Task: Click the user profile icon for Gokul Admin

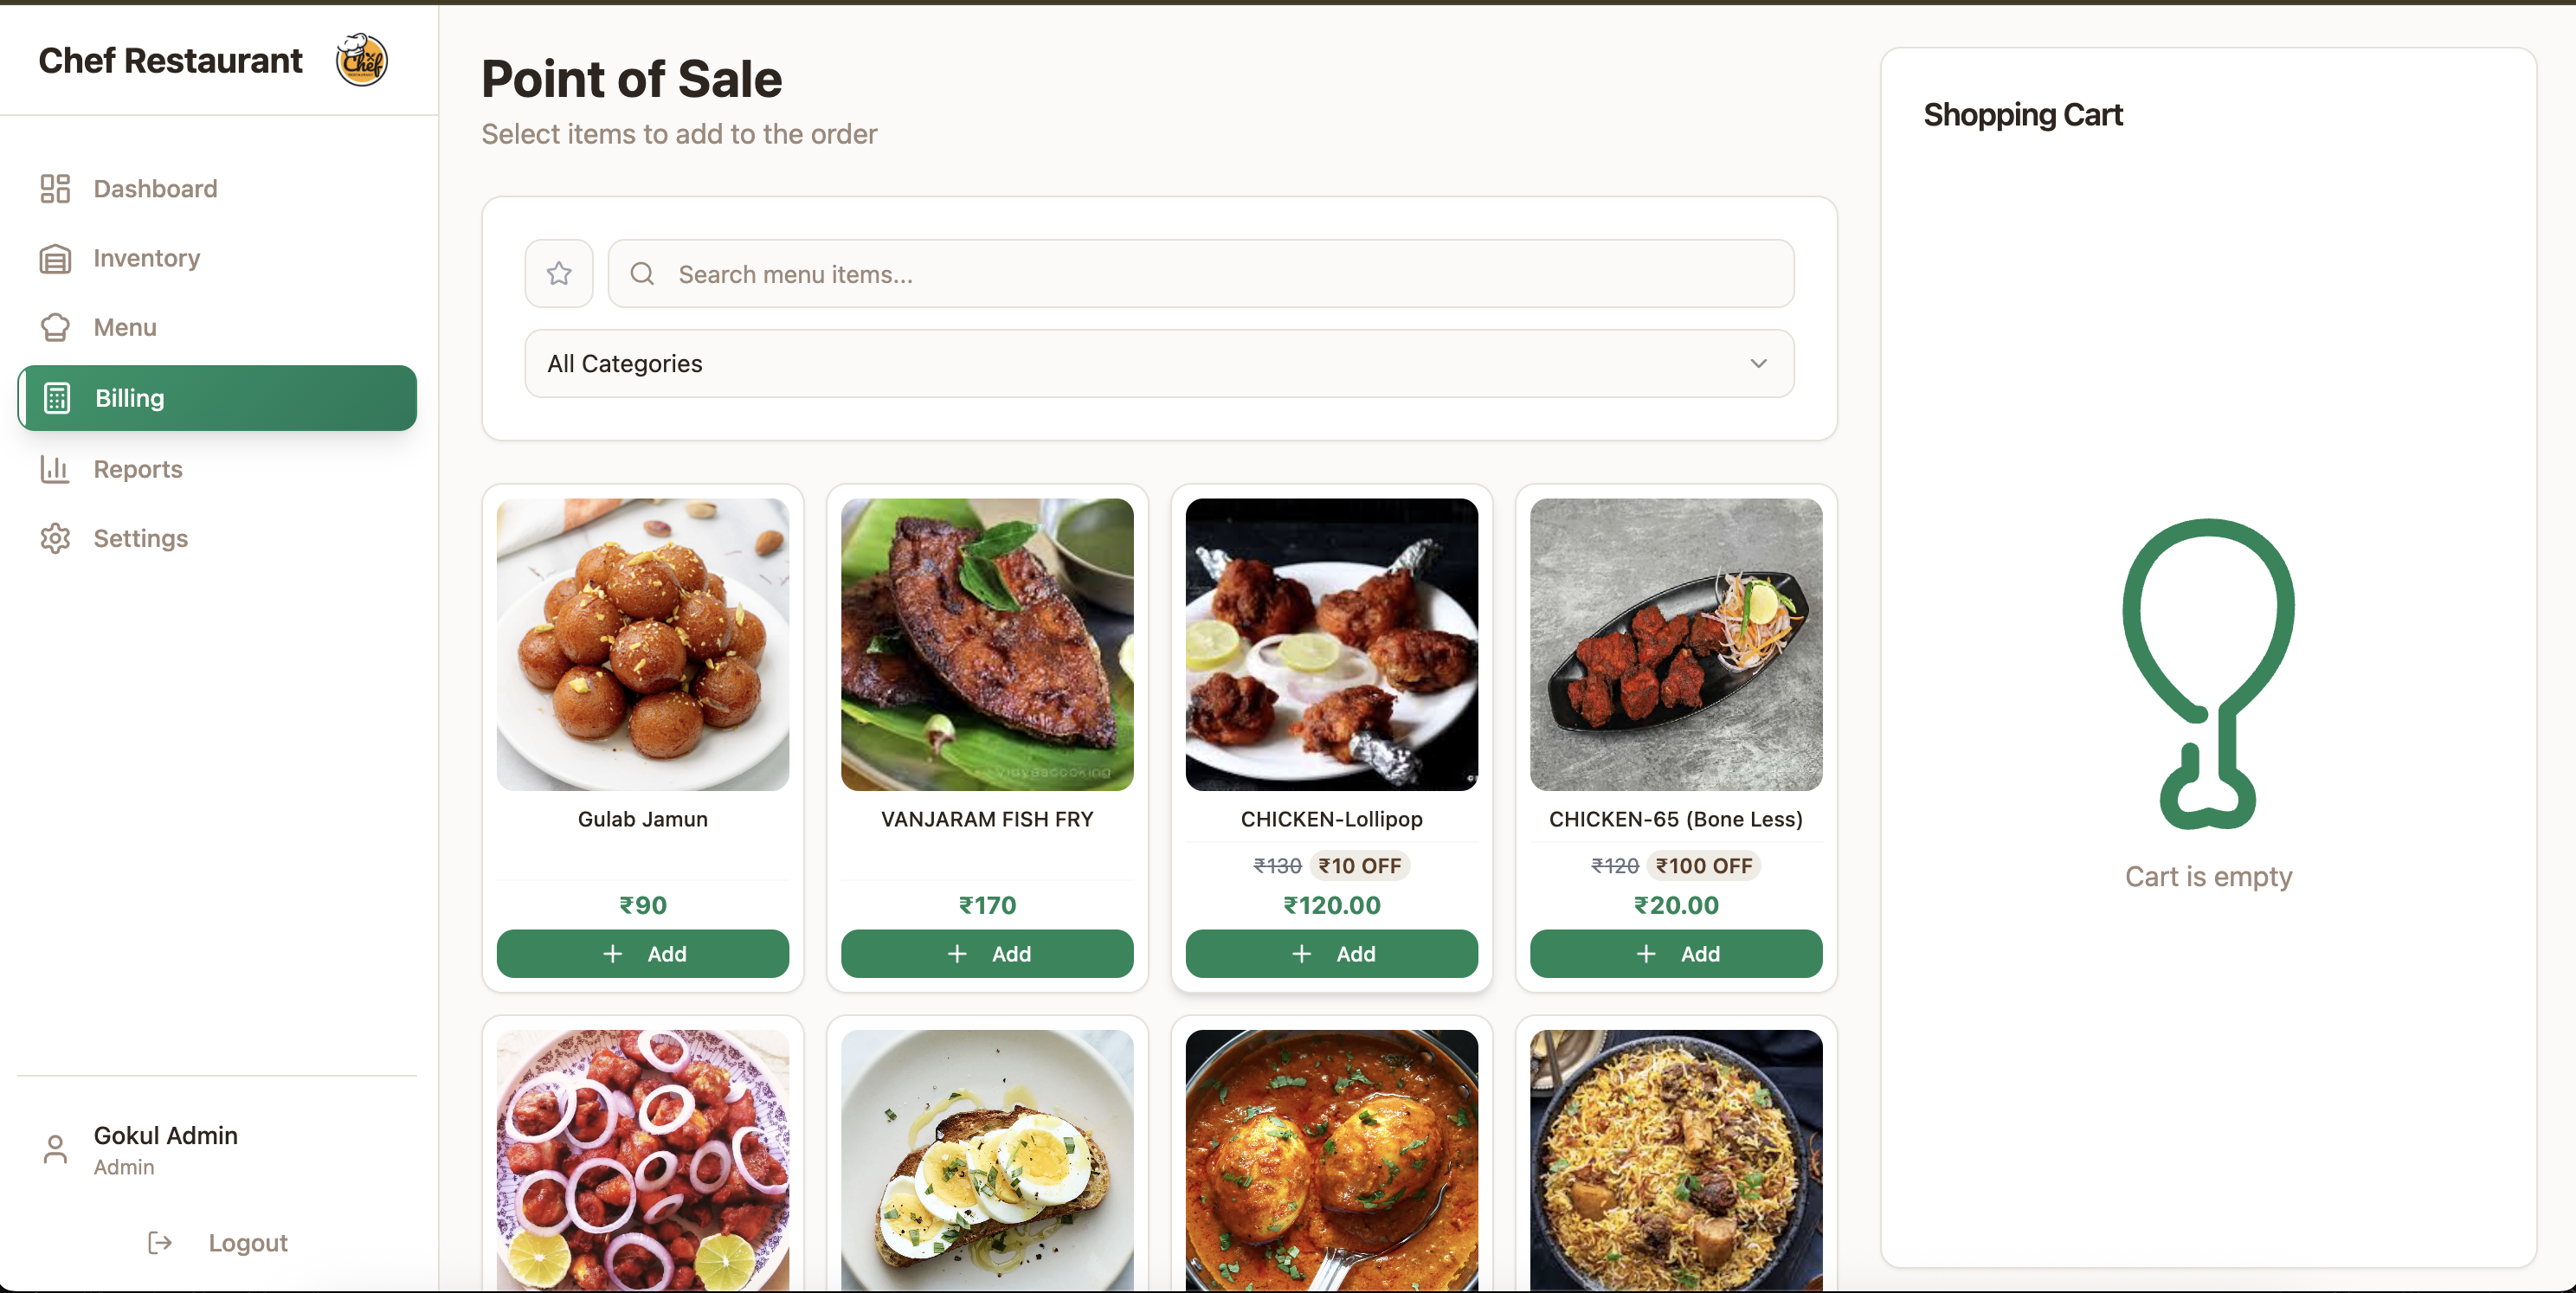Action: (x=55, y=1150)
